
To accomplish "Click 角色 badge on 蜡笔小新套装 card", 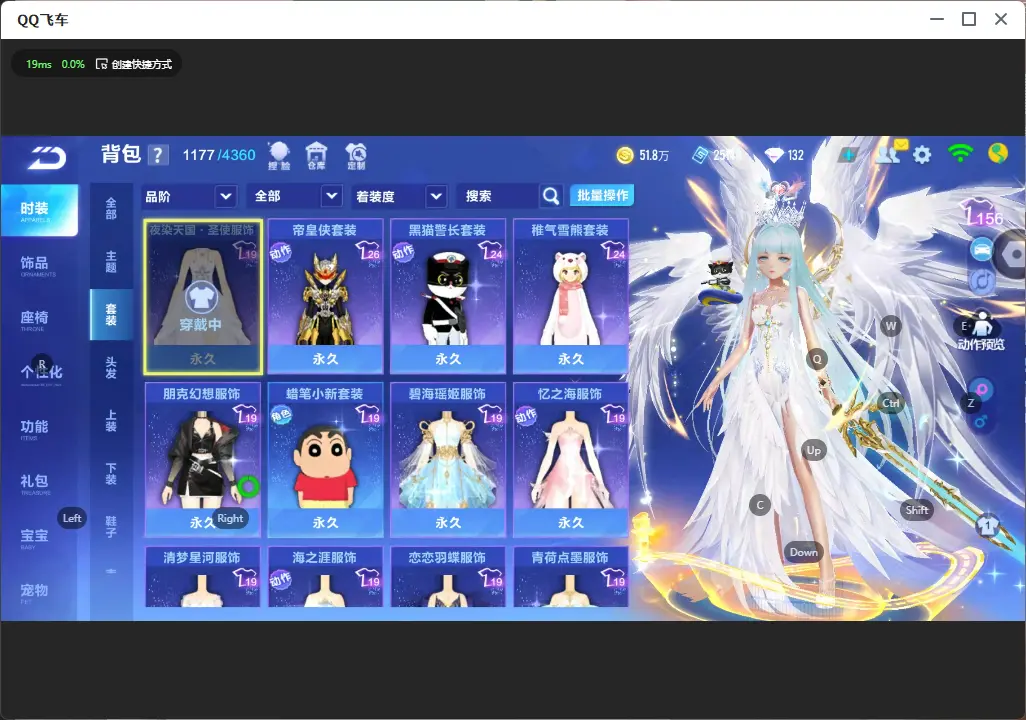I will click(281, 415).
